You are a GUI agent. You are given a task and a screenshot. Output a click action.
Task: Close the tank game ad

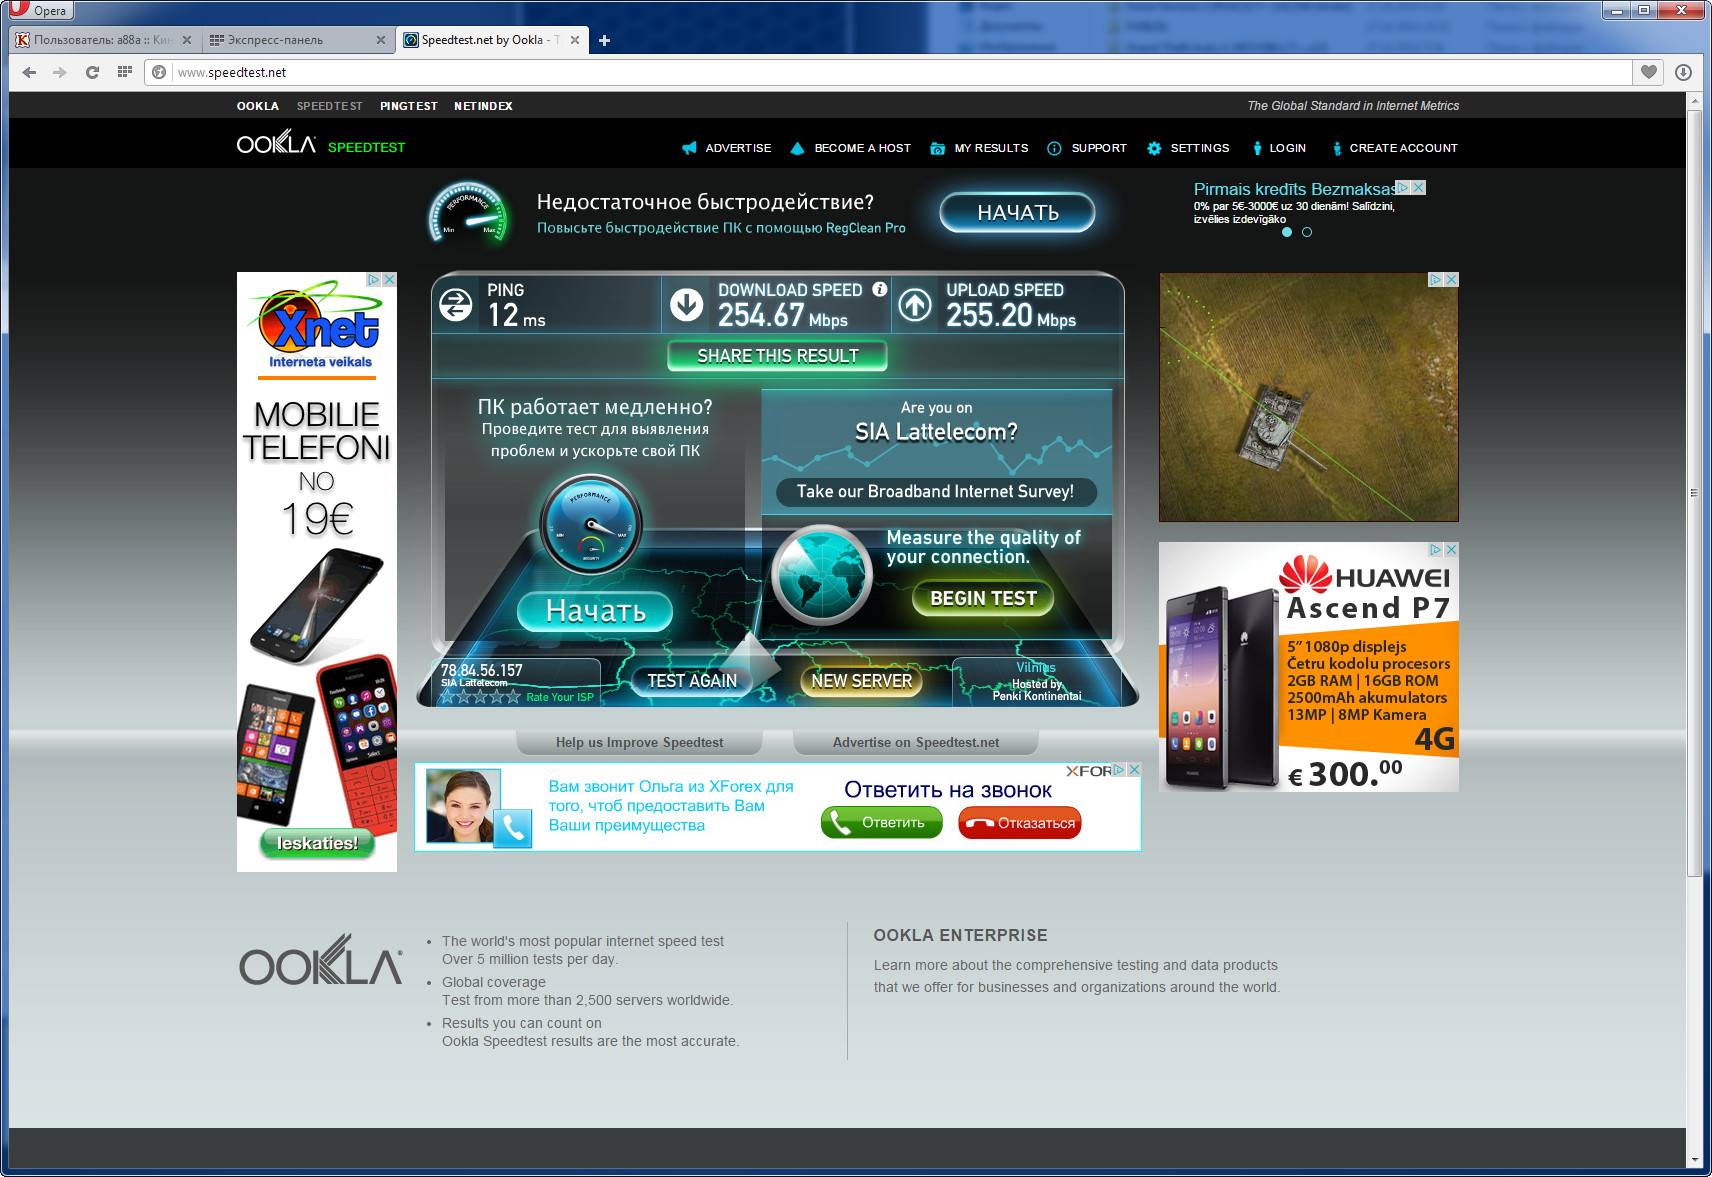click(x=1451, y=280)
